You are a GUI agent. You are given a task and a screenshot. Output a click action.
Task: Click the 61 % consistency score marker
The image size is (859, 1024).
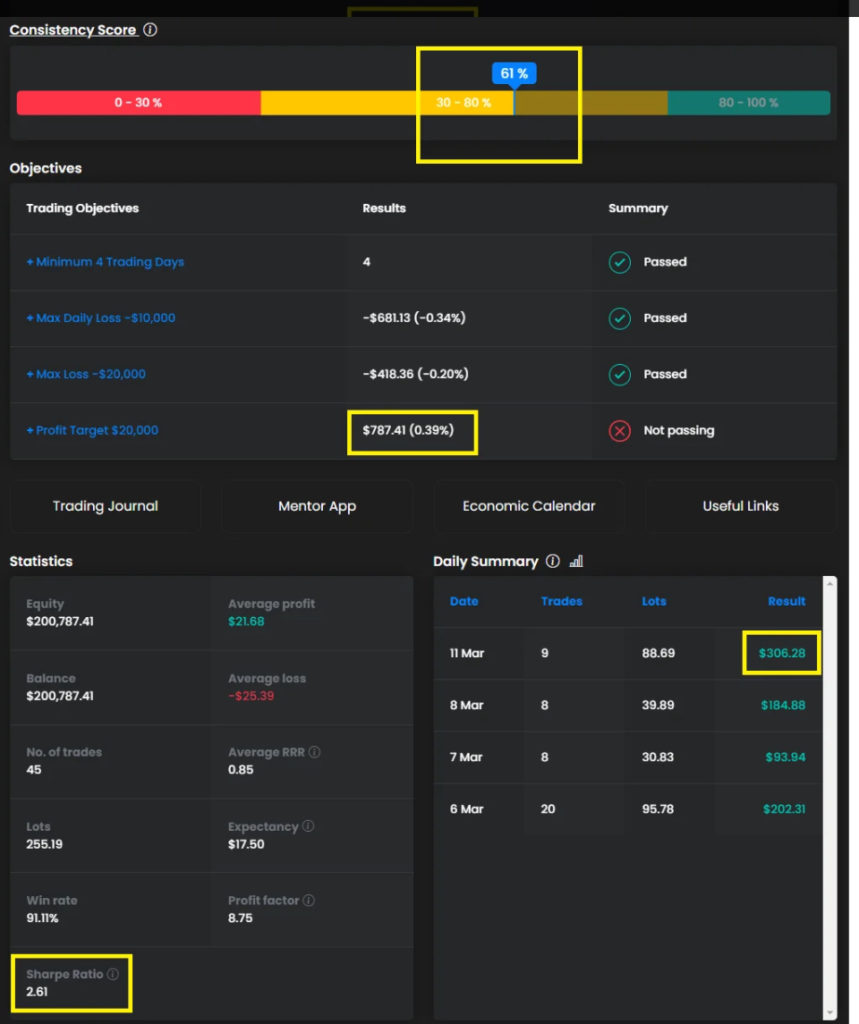click(x=515, y=74)
